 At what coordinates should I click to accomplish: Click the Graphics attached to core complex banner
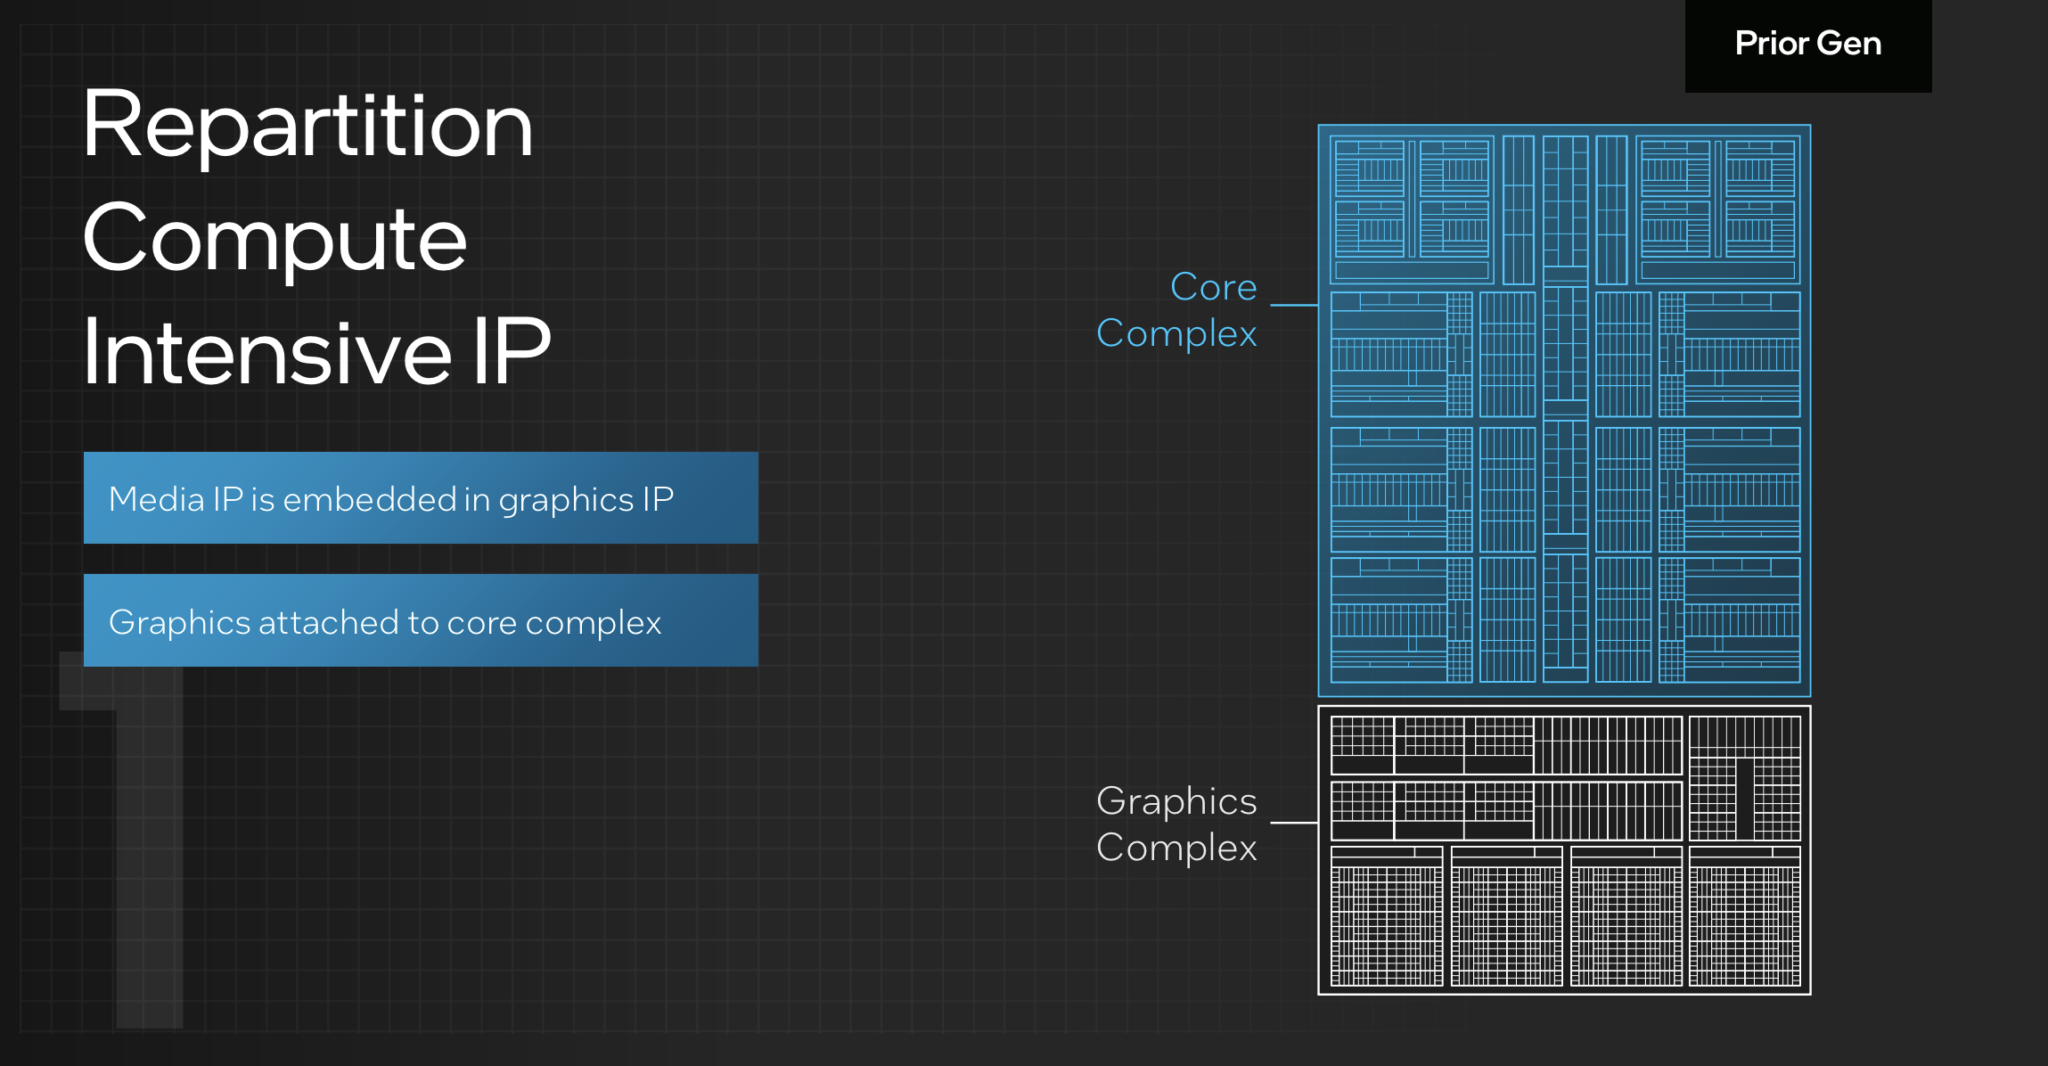click(420, 622)
